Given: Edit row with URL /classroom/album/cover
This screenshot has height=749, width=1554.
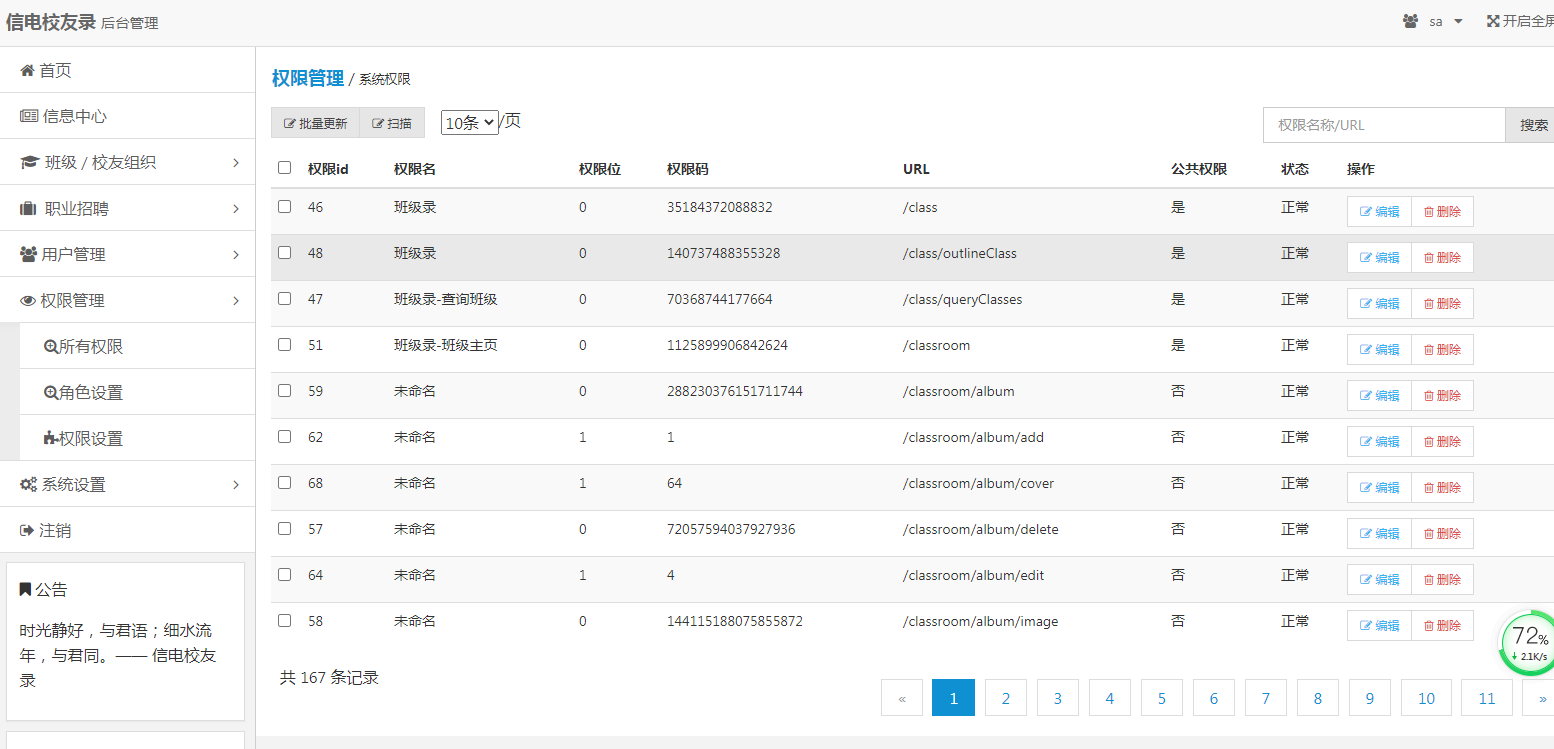Looking at the screenshot, I should click(1379, 488).
